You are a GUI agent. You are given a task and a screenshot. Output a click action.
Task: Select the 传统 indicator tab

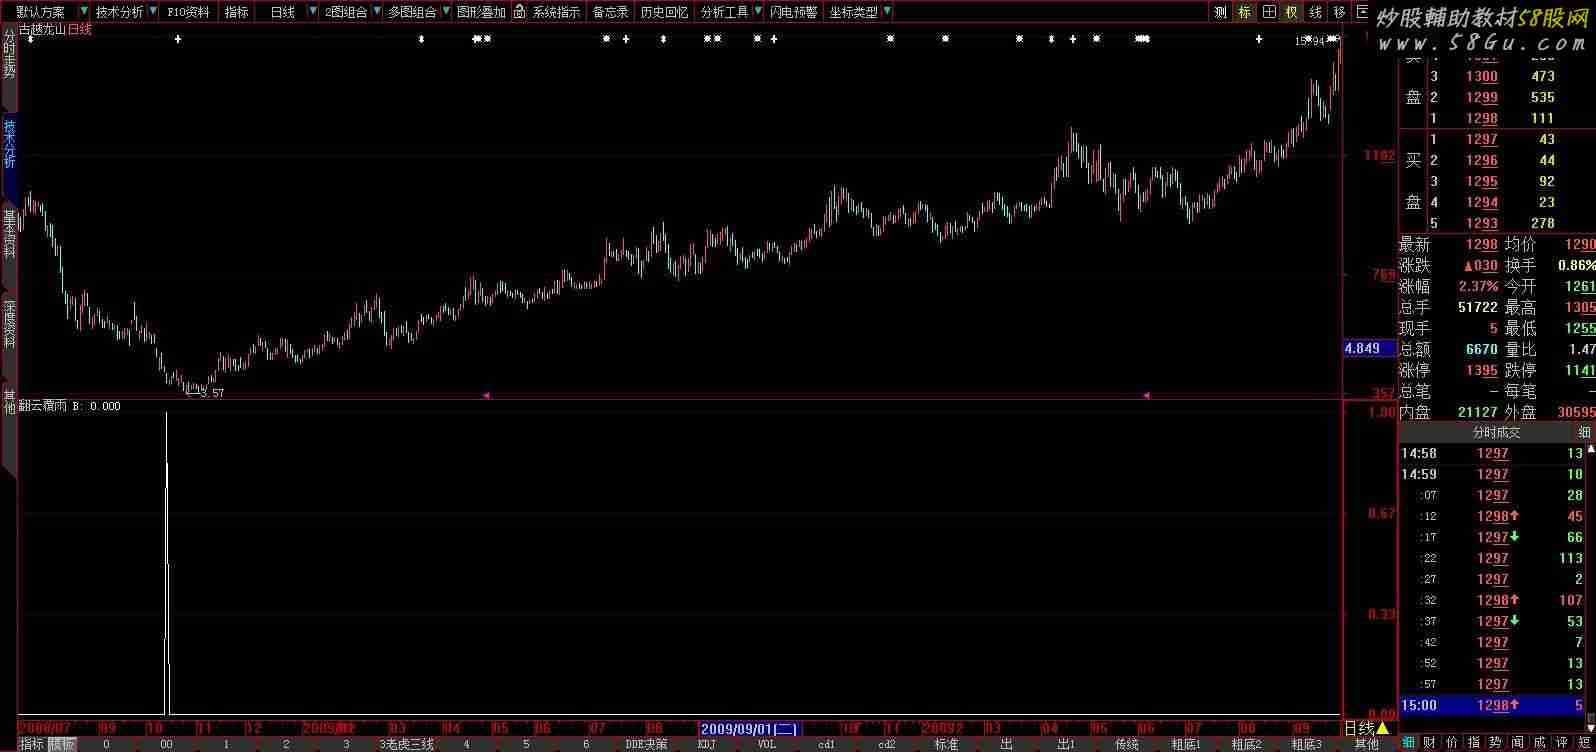click(x=1127, y=744)
